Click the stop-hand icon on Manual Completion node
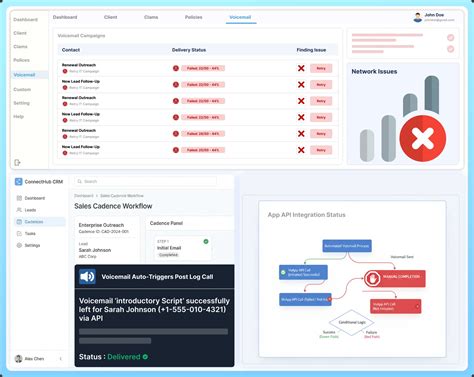Image resolution: width=474 pixels, height=377 pixels. 372,278
